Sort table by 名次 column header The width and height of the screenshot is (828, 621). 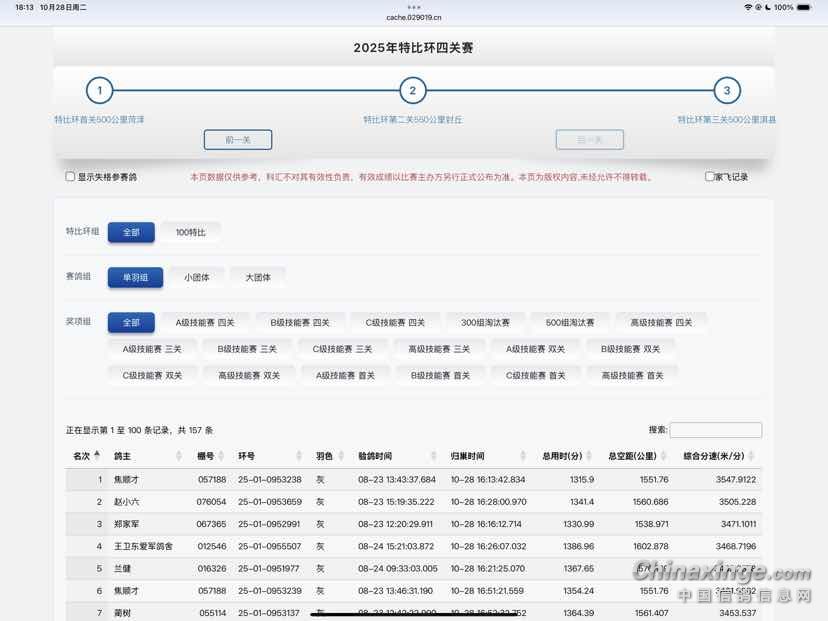point(85,456)
